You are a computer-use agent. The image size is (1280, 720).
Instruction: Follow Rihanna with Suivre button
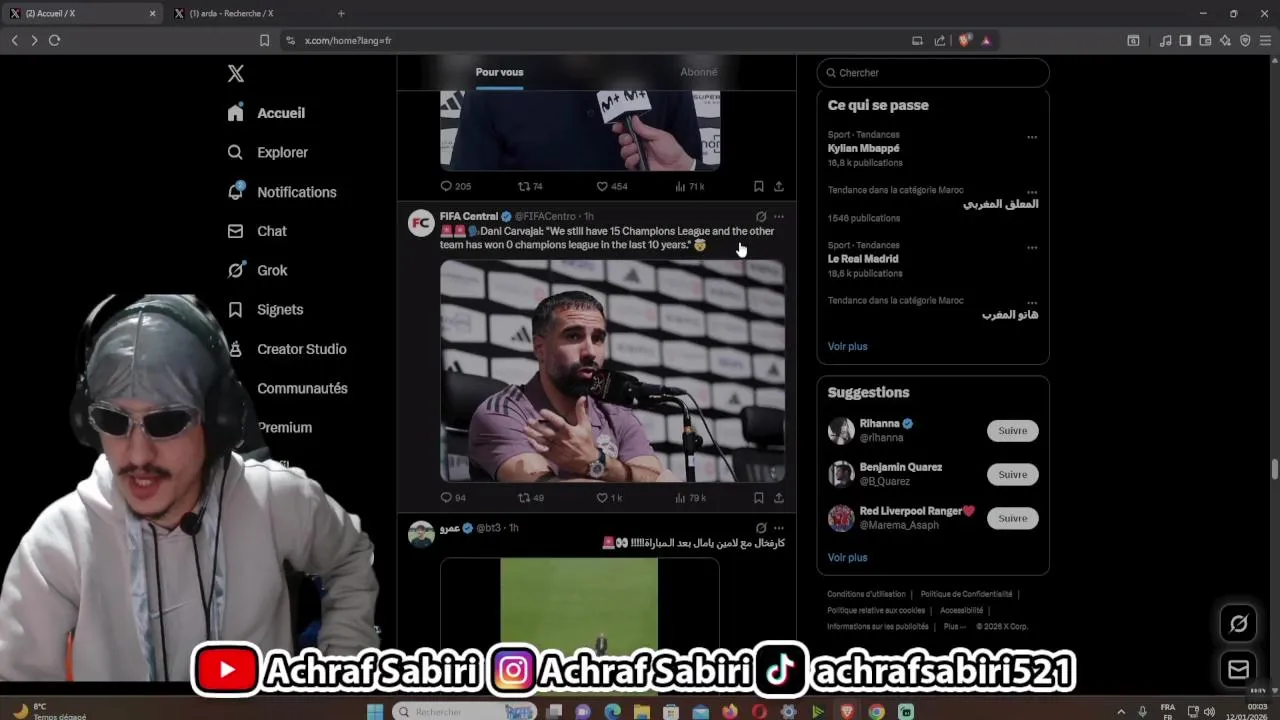1013,431
